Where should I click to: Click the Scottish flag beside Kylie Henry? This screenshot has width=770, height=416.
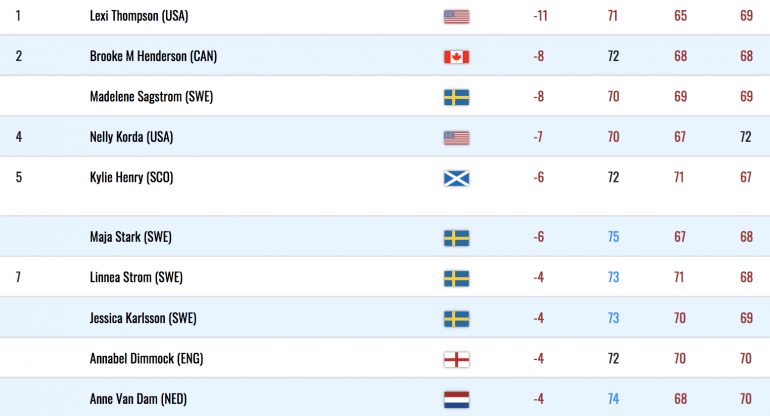point(456,178)
